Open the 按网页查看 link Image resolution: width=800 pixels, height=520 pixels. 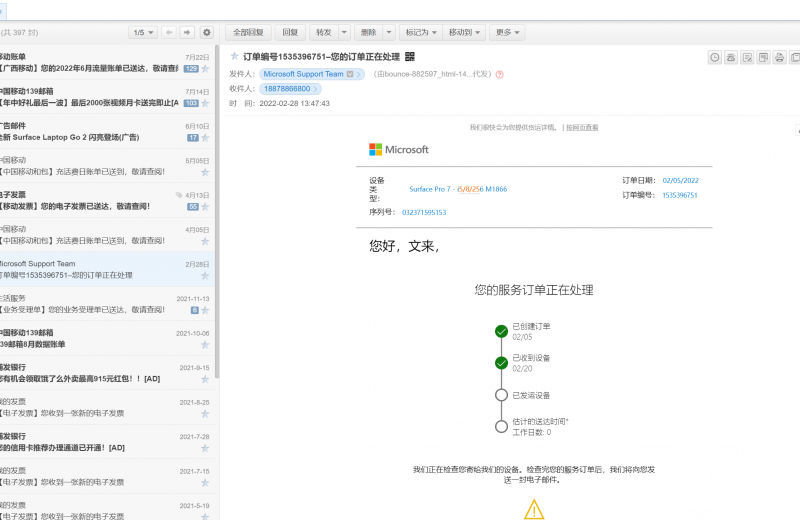tap(582, 128)
